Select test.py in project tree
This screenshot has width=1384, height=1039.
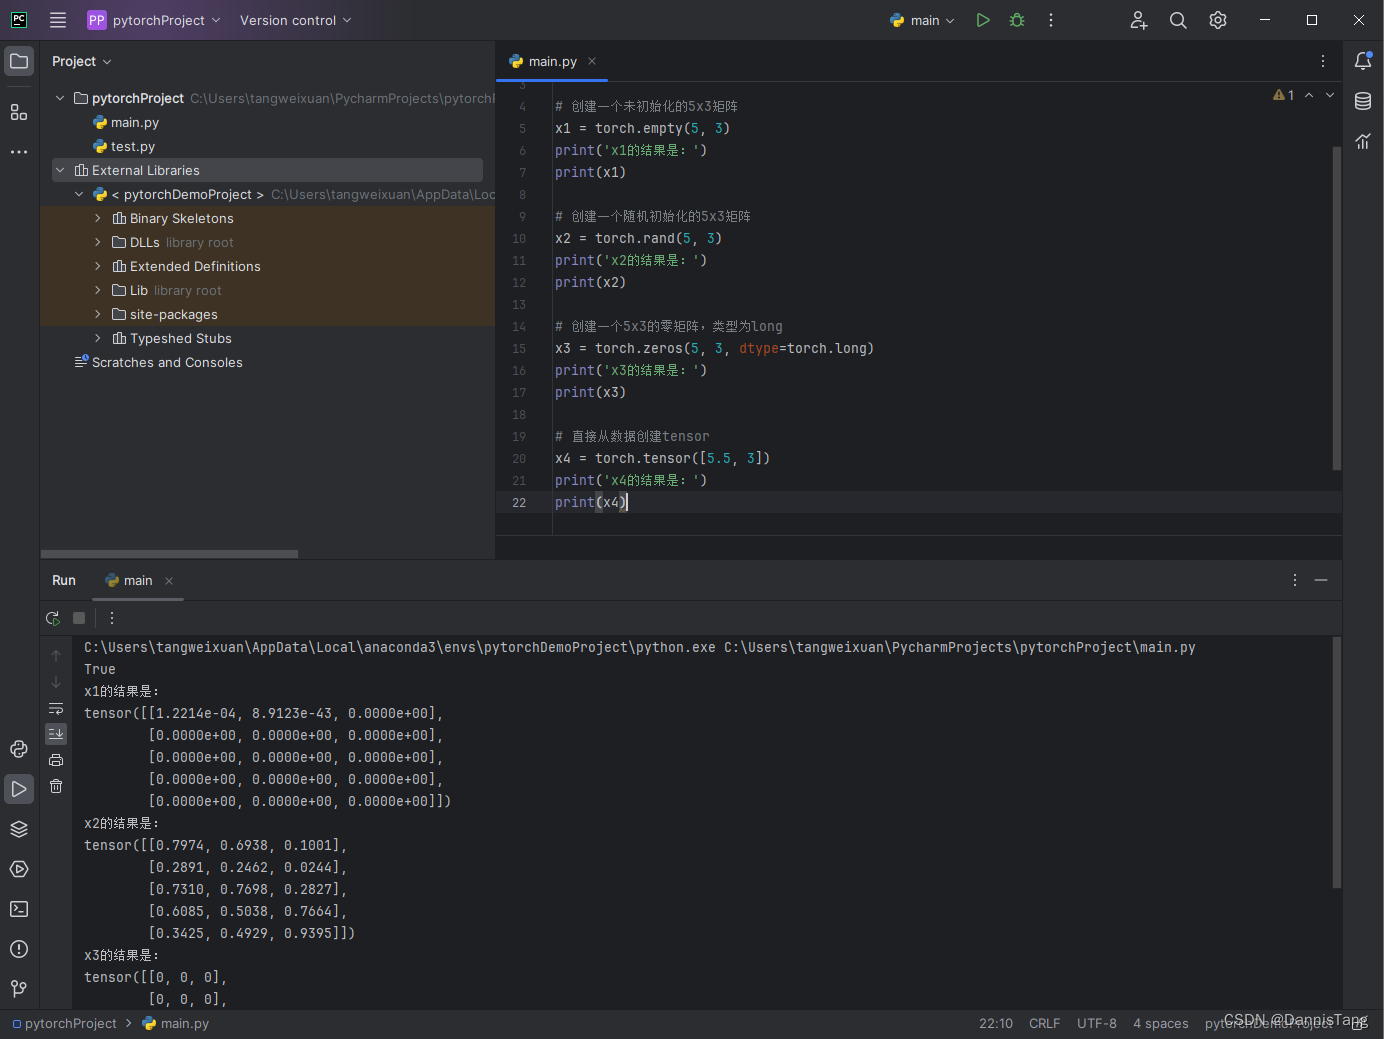[124, 146]
